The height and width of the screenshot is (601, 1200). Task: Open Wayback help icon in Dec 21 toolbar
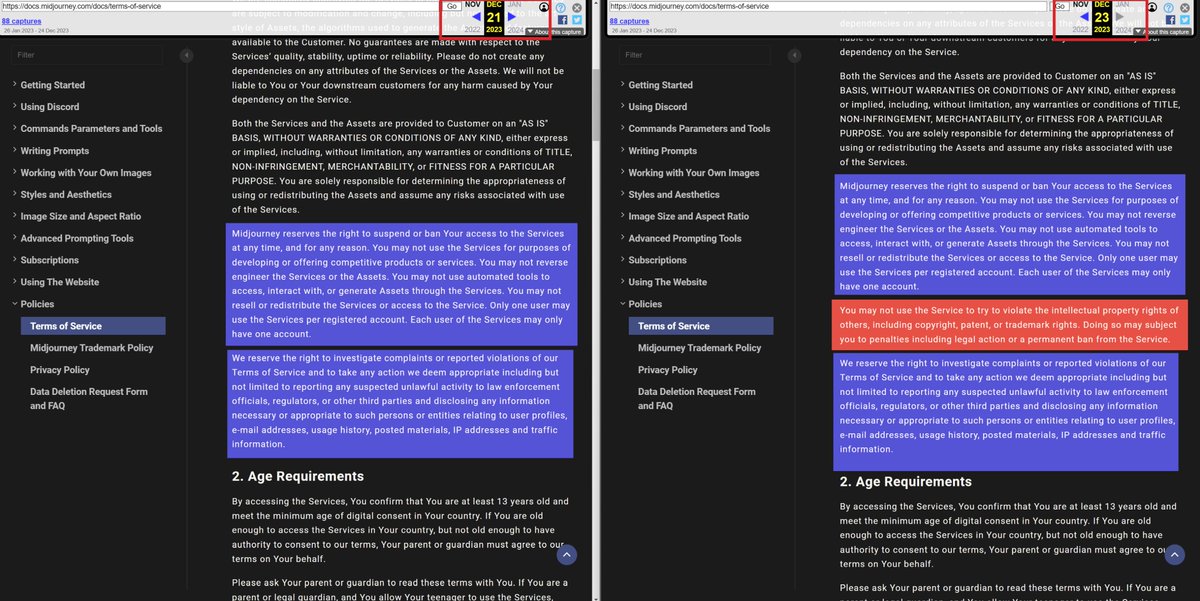point(561,8)
